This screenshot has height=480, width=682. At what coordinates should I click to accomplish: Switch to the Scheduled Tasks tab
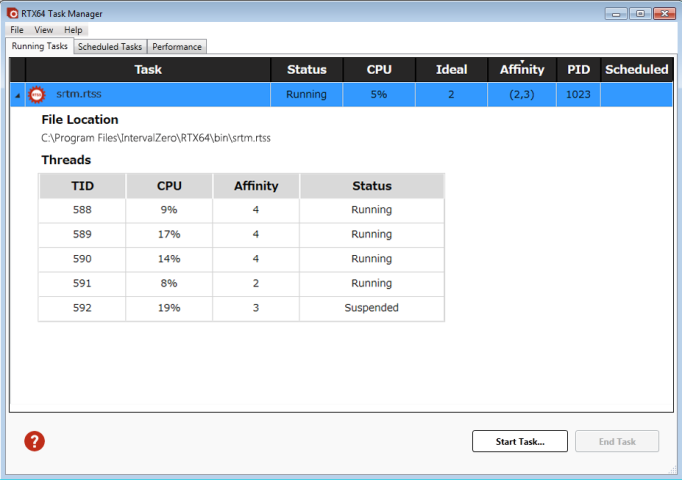[110, 47]
